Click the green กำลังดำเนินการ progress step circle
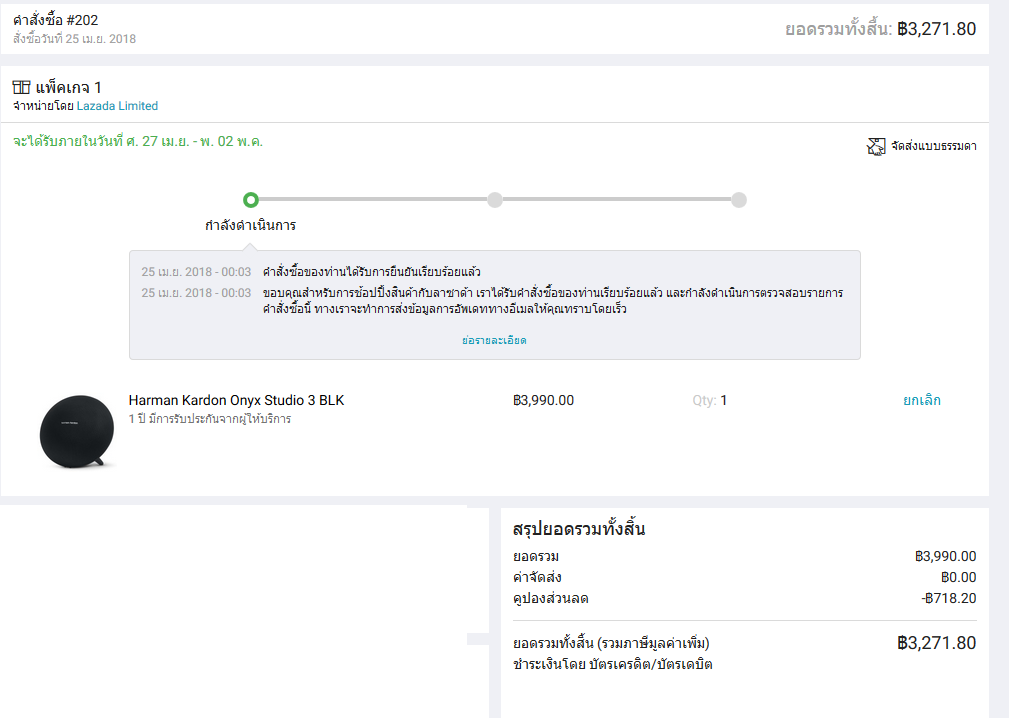The height and width of the screenshot is (718, 1009). 251,200
